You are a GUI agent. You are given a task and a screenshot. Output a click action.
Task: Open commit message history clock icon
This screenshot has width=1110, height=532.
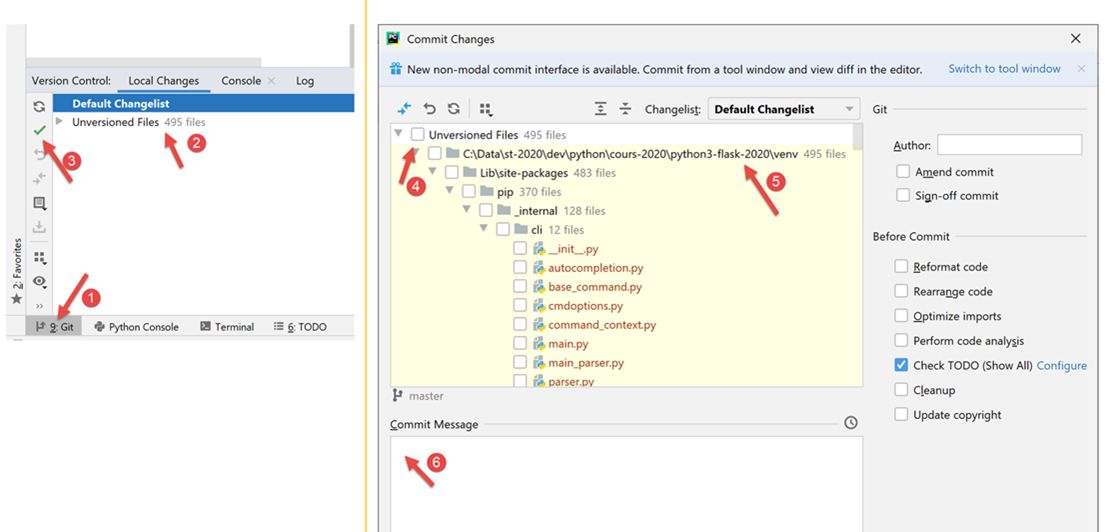[851, 423]
